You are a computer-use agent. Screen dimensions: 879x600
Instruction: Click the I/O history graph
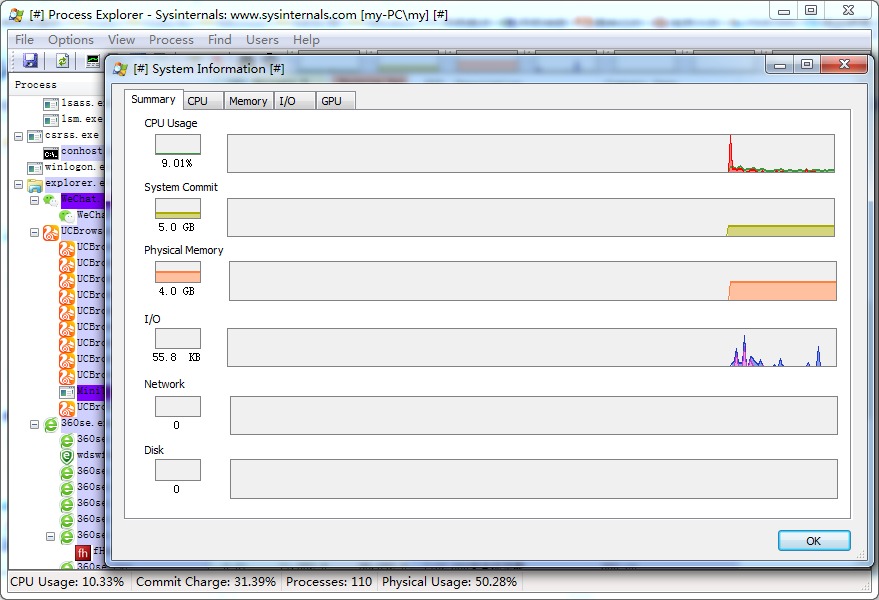click(x=532, y=348)
